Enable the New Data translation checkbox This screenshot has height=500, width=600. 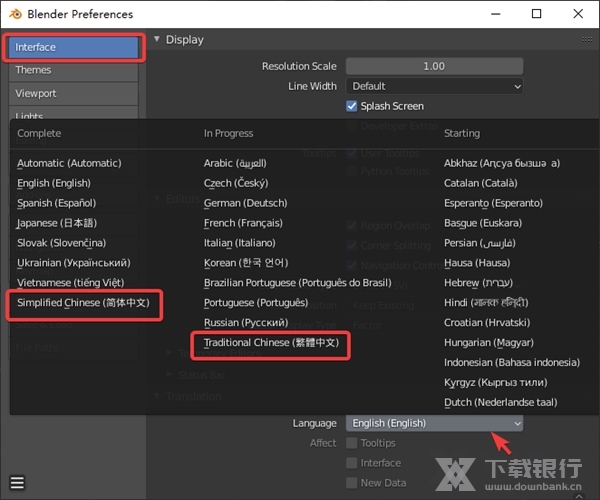(352, 483)
